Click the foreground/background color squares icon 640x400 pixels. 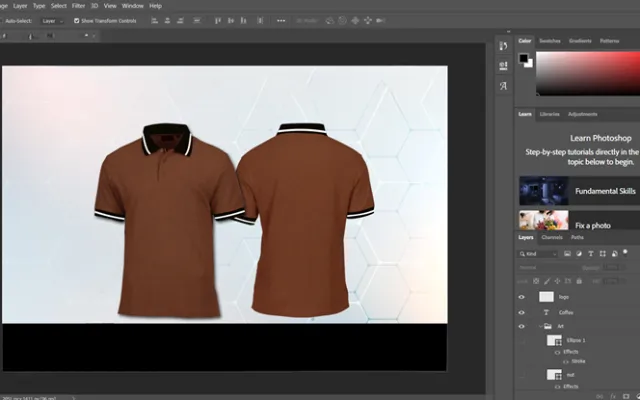[x=524, y=61]
